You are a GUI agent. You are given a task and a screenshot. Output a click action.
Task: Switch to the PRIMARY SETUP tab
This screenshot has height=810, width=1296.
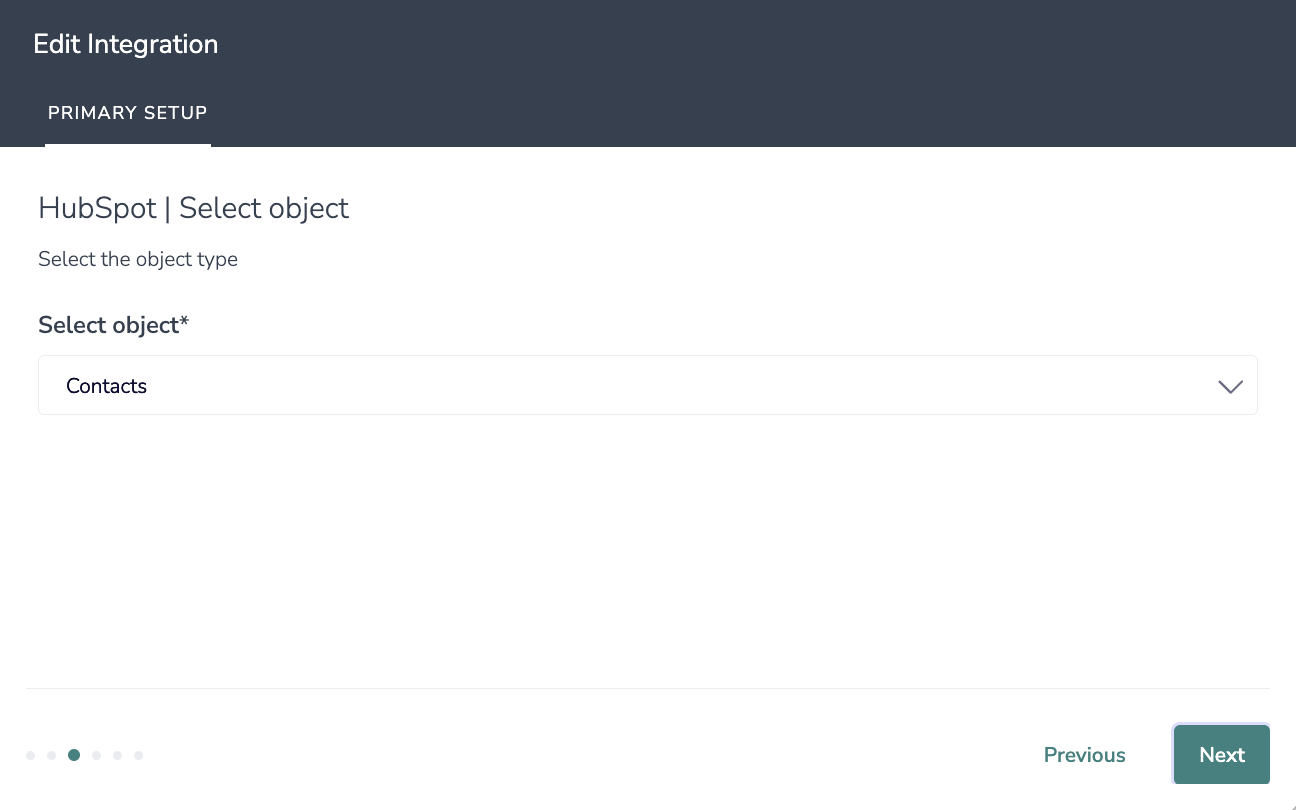coord(128,113)
